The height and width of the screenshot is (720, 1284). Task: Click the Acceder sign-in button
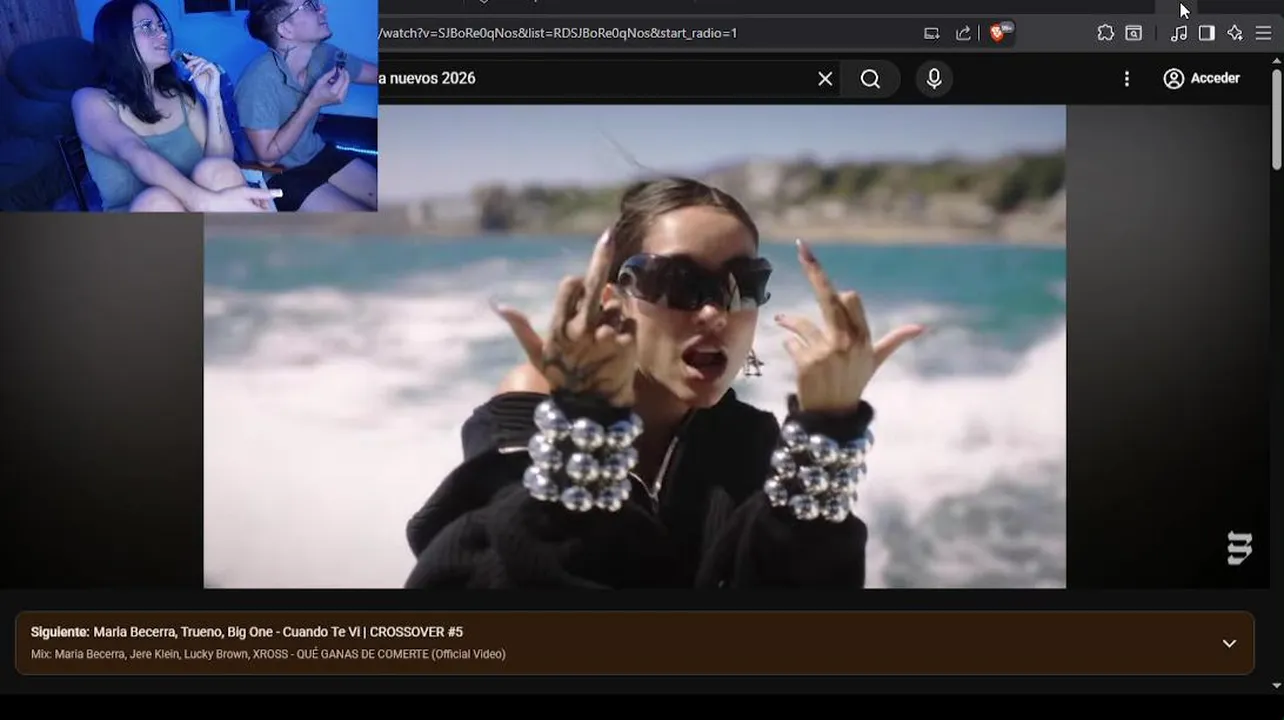click(x=1202, y=78)
